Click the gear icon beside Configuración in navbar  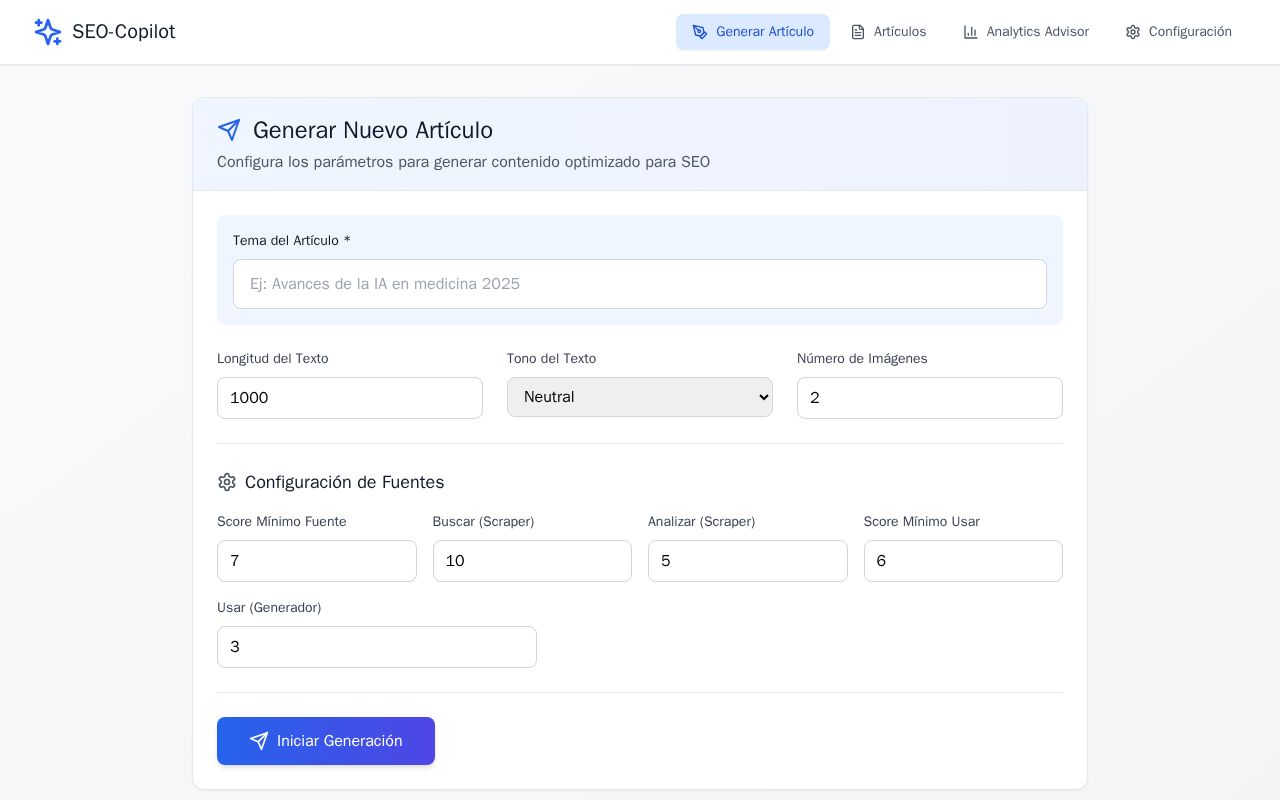point(1133,32)
